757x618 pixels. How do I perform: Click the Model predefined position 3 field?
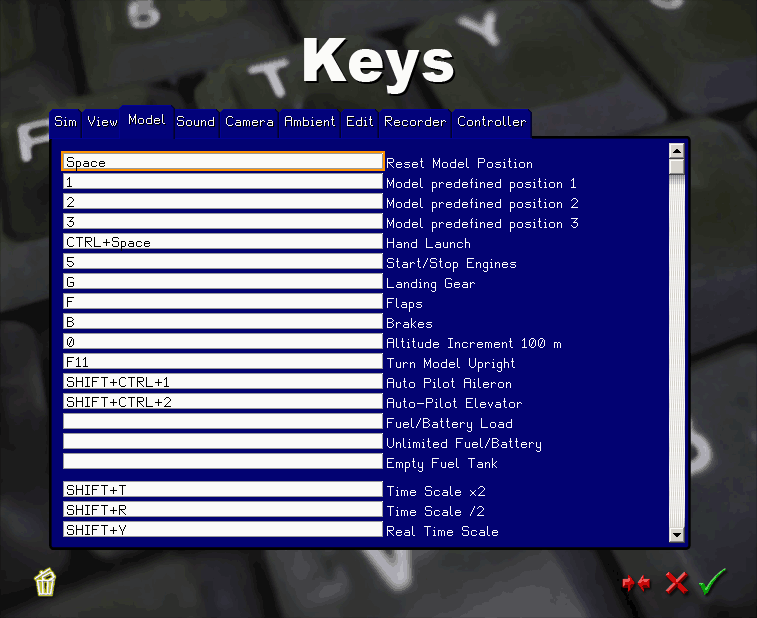click(x=223, y=222)
